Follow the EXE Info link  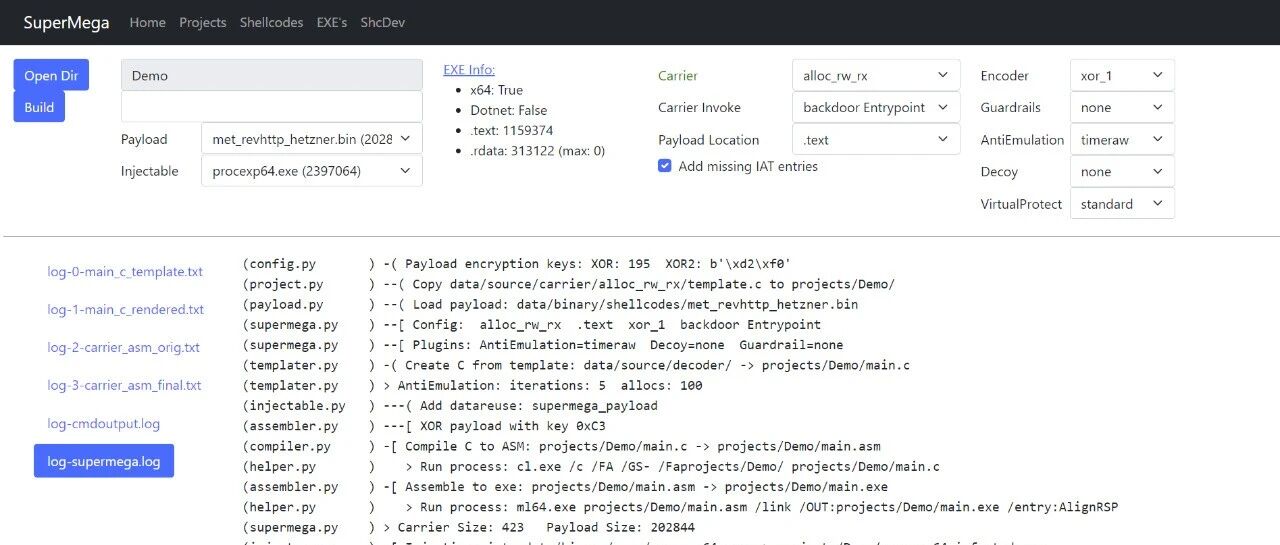coord(469,70)
